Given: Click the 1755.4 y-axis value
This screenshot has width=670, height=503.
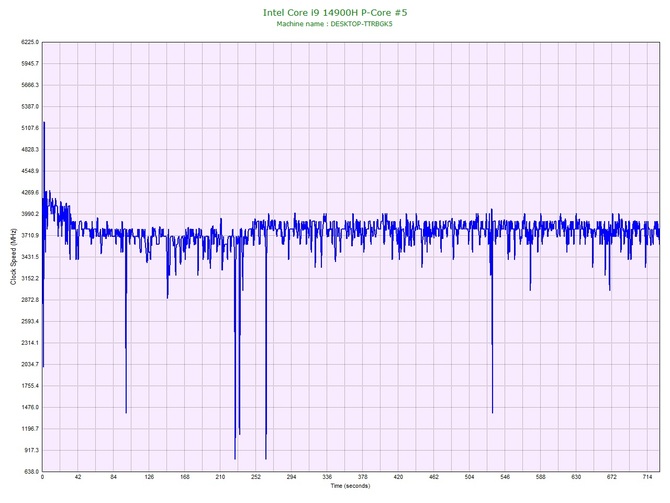Looking at the screenshot, I should [x=30, y=386].
